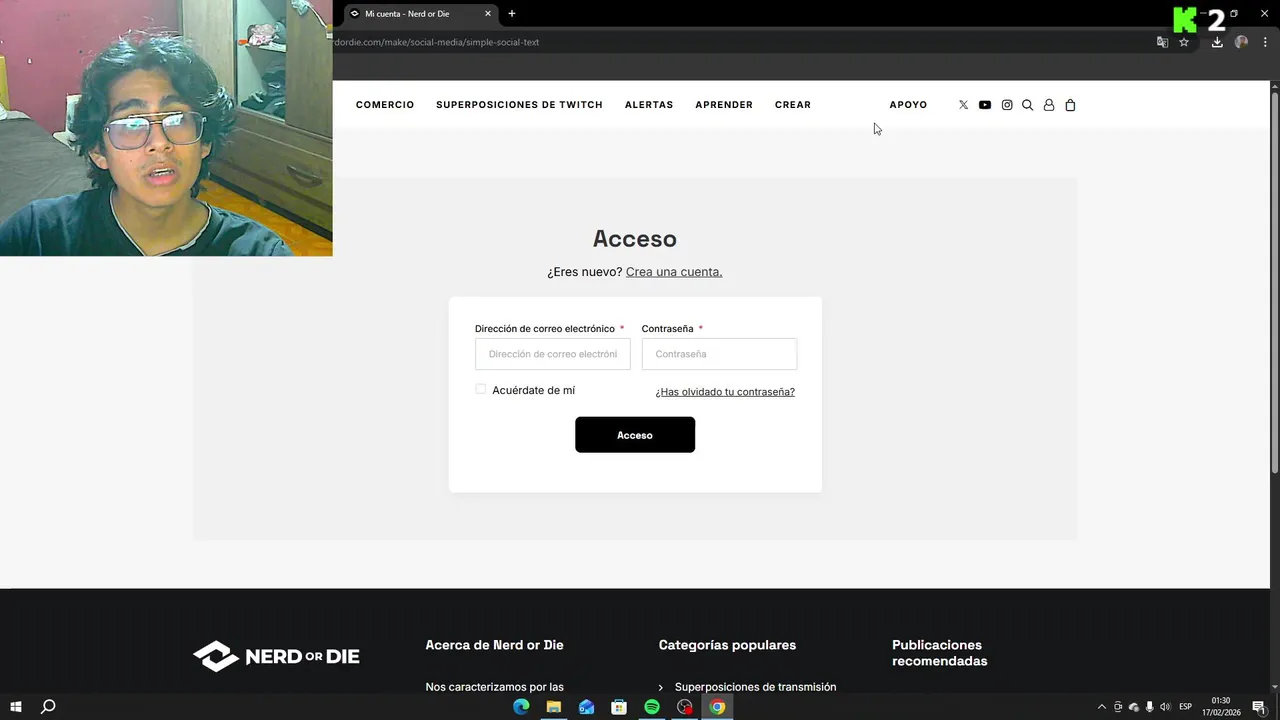The width and height of the screenshot is (1280, 720).
Task: Click the Google Translate icon in address bar
Action: point(1162,42)
